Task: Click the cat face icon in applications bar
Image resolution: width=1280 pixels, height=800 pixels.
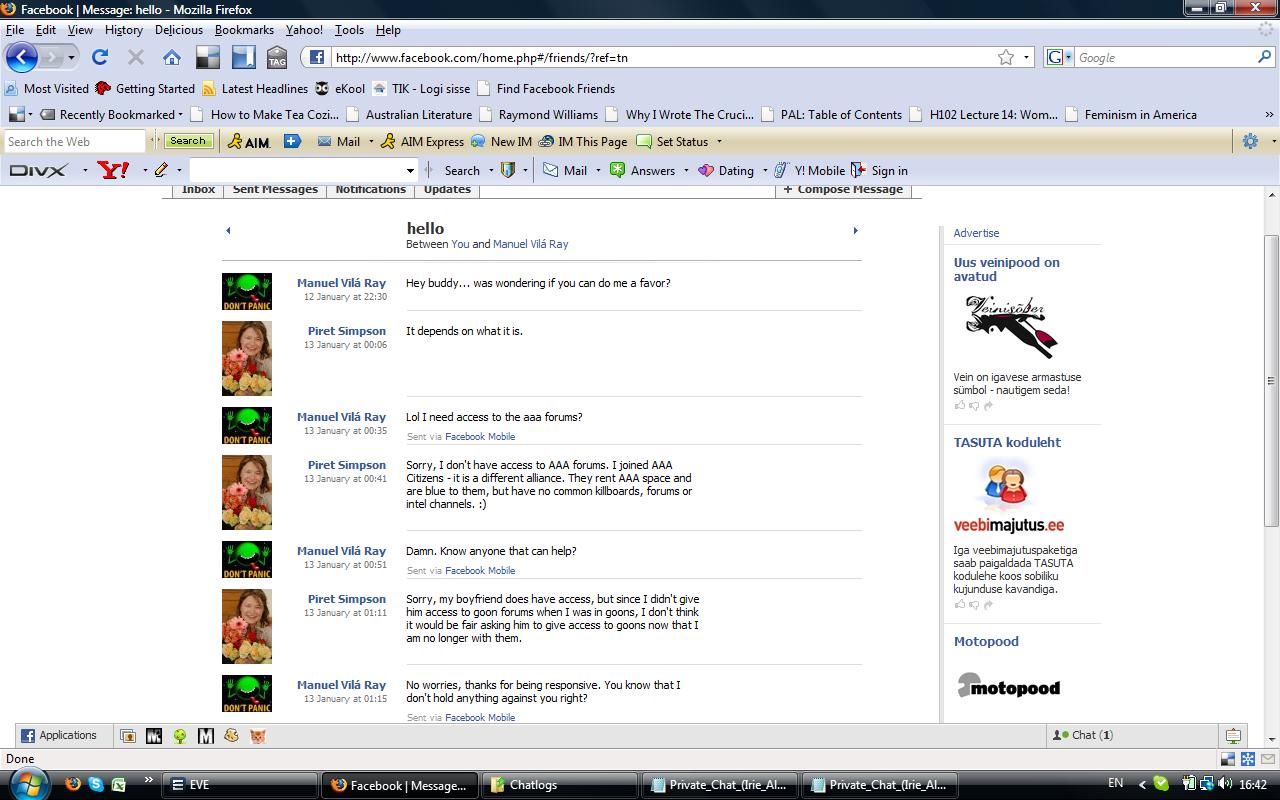Action: click(258, 736)
